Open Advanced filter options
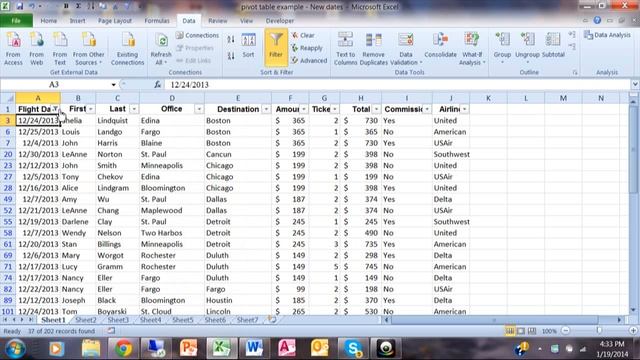The height and width of the screenshot is (360, 640). tap(309, 60)
